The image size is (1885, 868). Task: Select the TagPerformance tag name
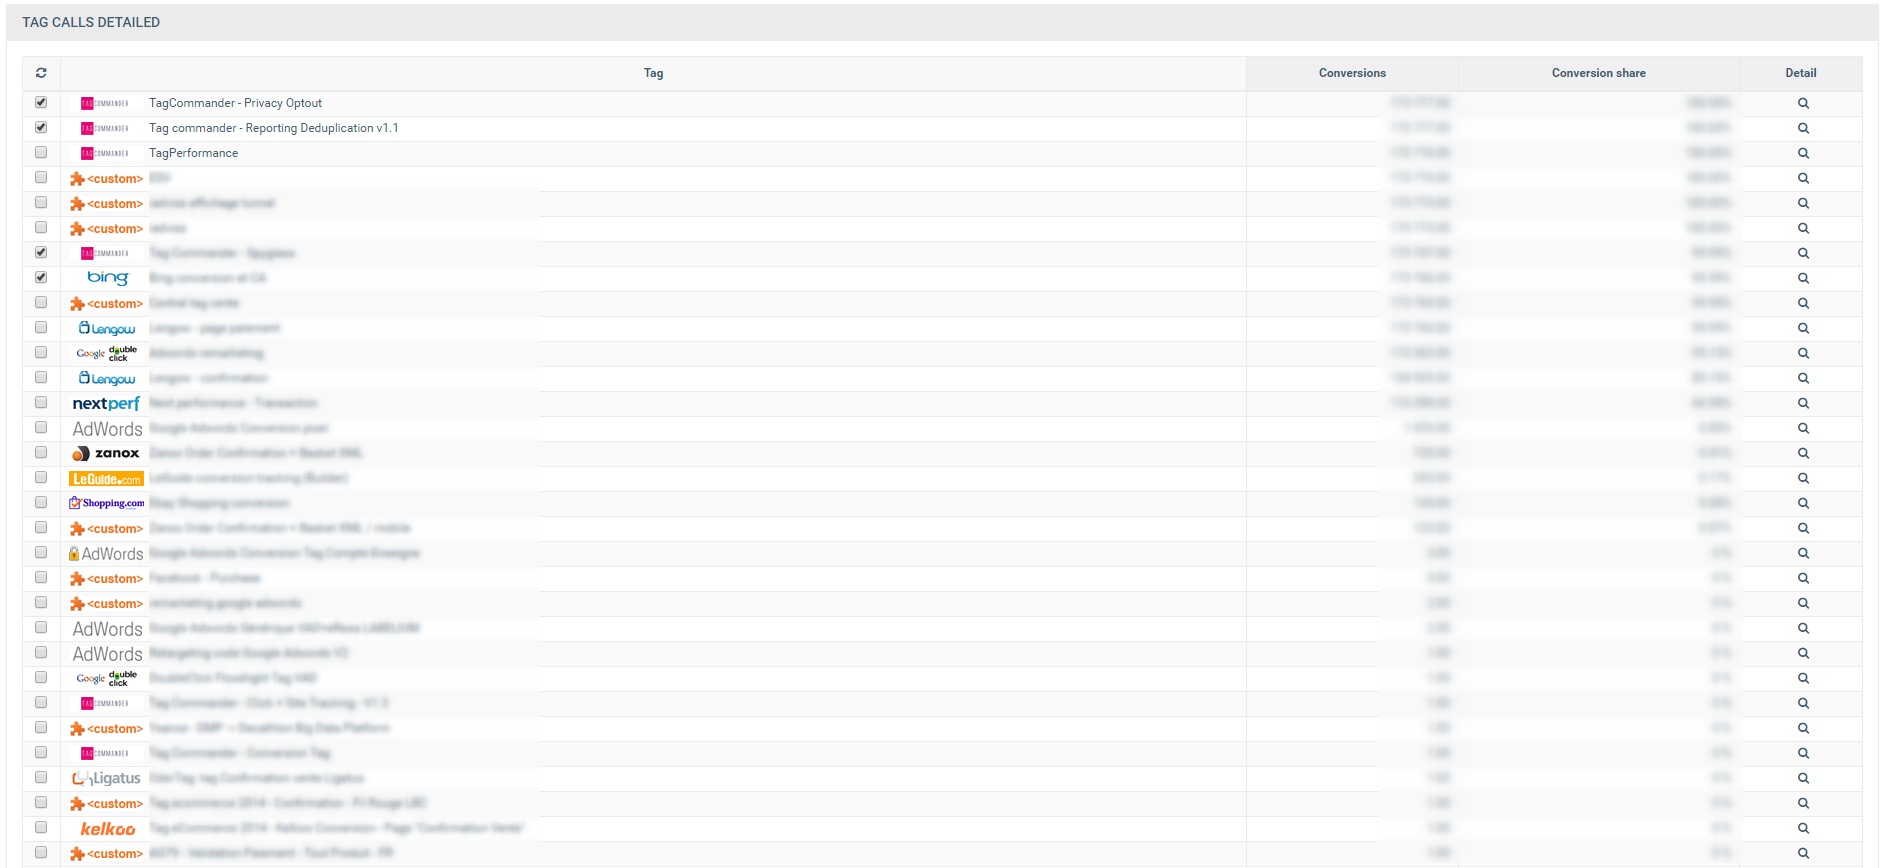[x=193, y=153]
